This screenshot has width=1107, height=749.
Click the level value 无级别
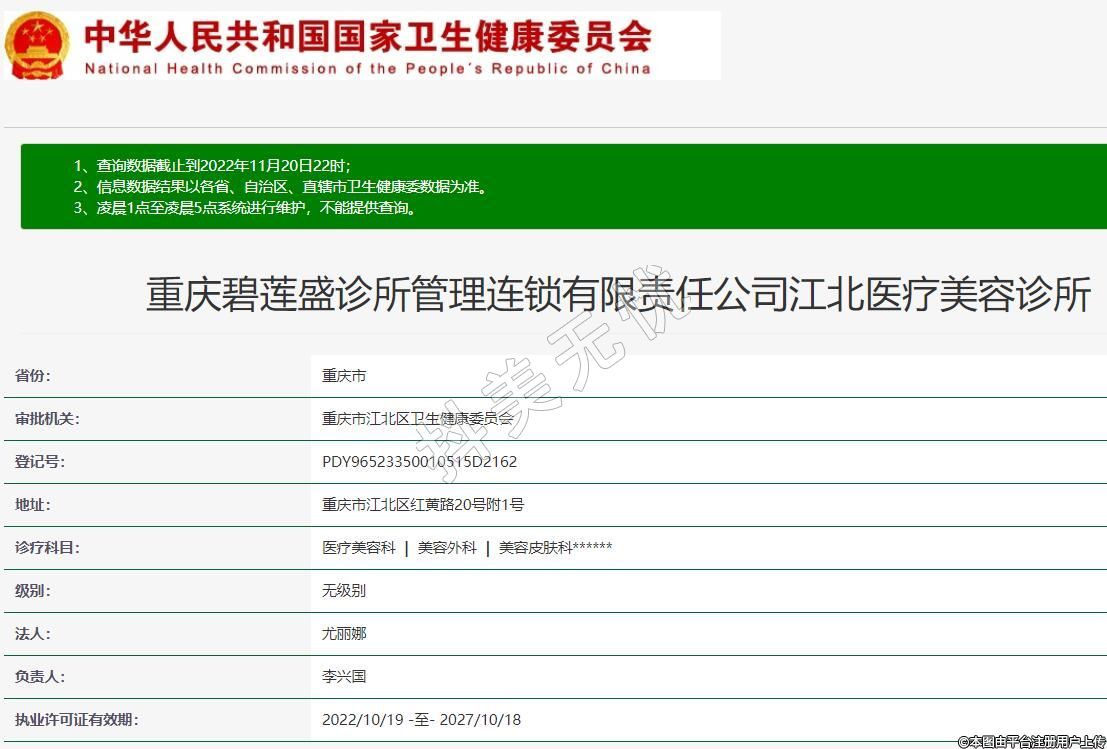click(344, 591)
